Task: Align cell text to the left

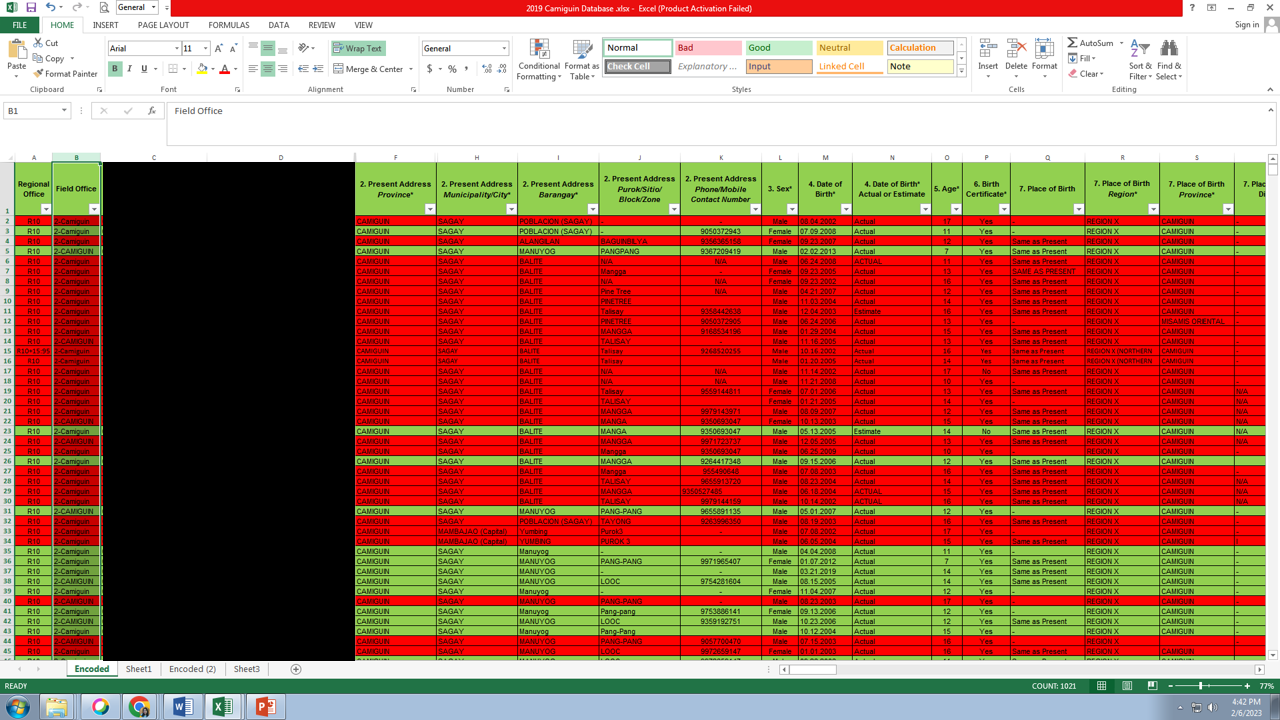Action: coord(253,69)
